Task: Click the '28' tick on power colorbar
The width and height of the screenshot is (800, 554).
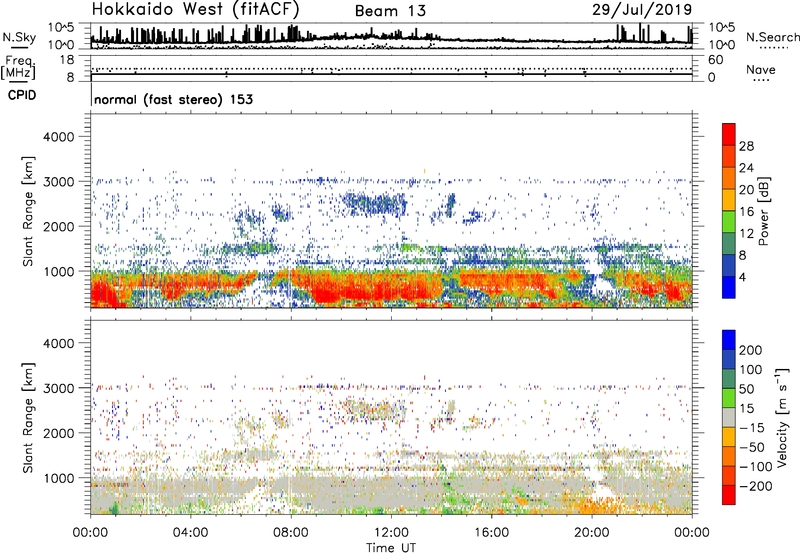Action: point(746,146)
